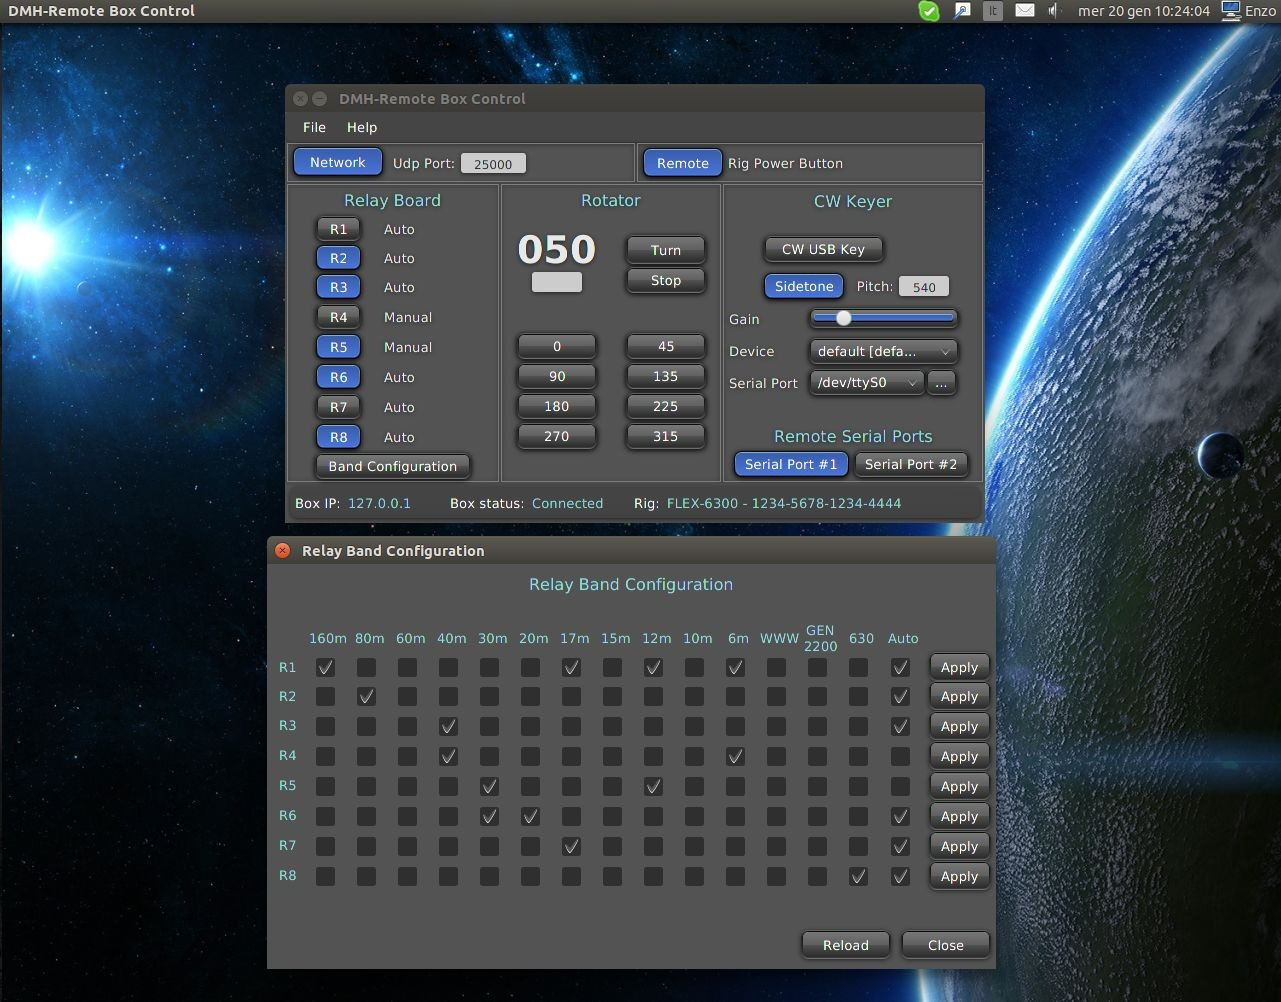Viewport: 1281px width, 1002px height.
Task: Click inside the Udp Port input field
Action: [493, 162]
